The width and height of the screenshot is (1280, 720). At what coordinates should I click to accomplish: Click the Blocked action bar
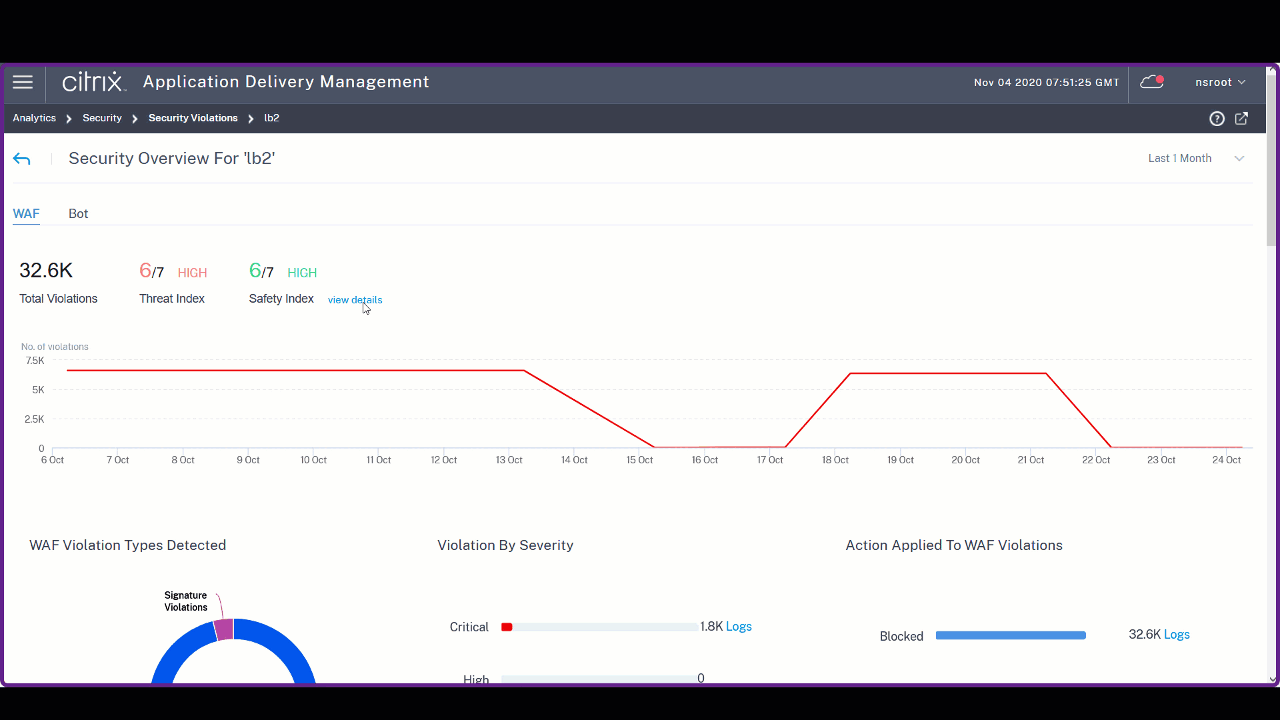click(x=1011, y=635)
